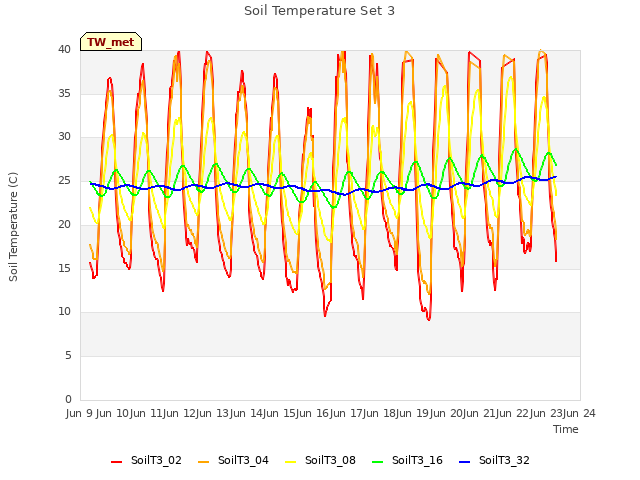Click the green SoilT3_16 legend swatch

click(x=378, y=462)
